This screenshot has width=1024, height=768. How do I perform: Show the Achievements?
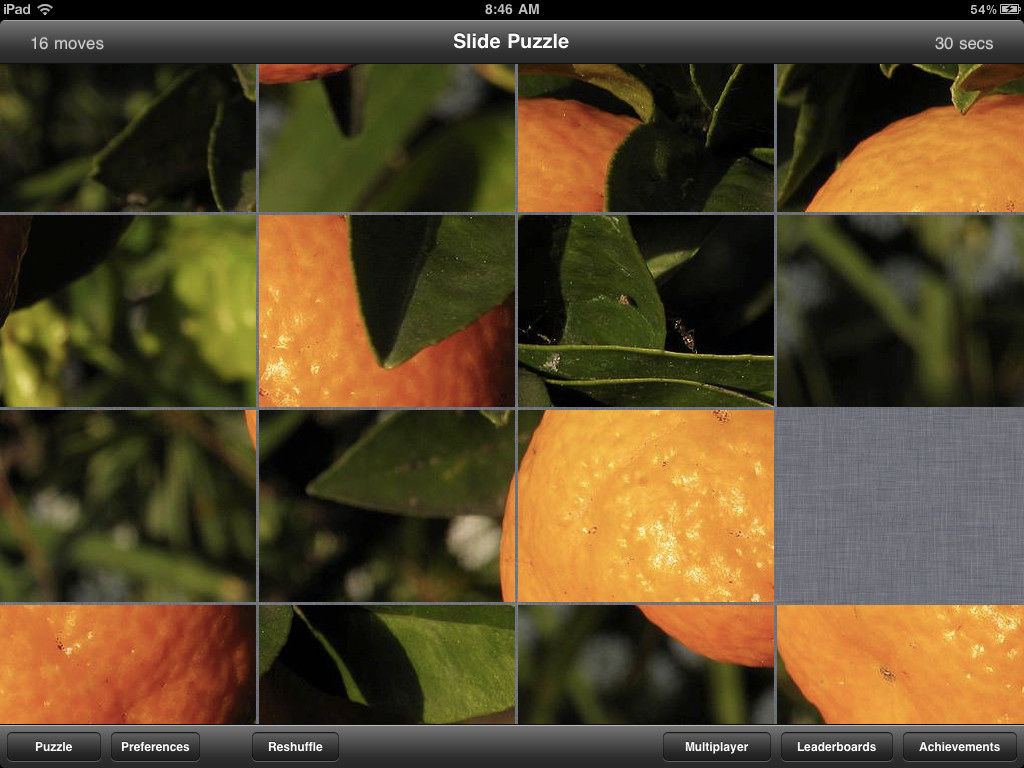coord(959,746)
